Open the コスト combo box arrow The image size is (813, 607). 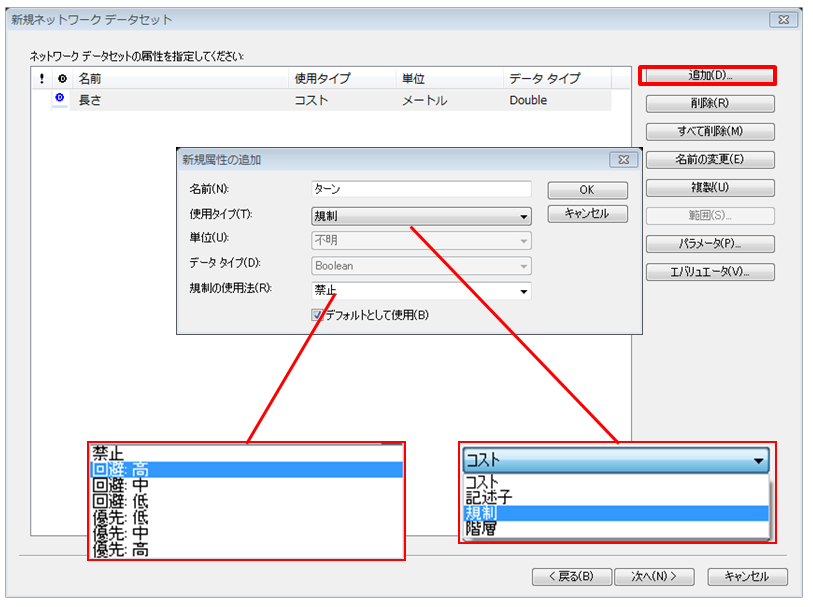click(759, 461)
